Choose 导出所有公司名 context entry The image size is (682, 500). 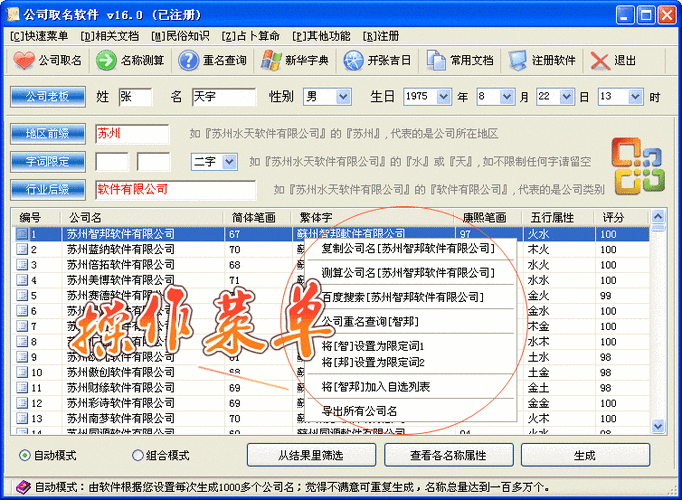tap(411, 411)
